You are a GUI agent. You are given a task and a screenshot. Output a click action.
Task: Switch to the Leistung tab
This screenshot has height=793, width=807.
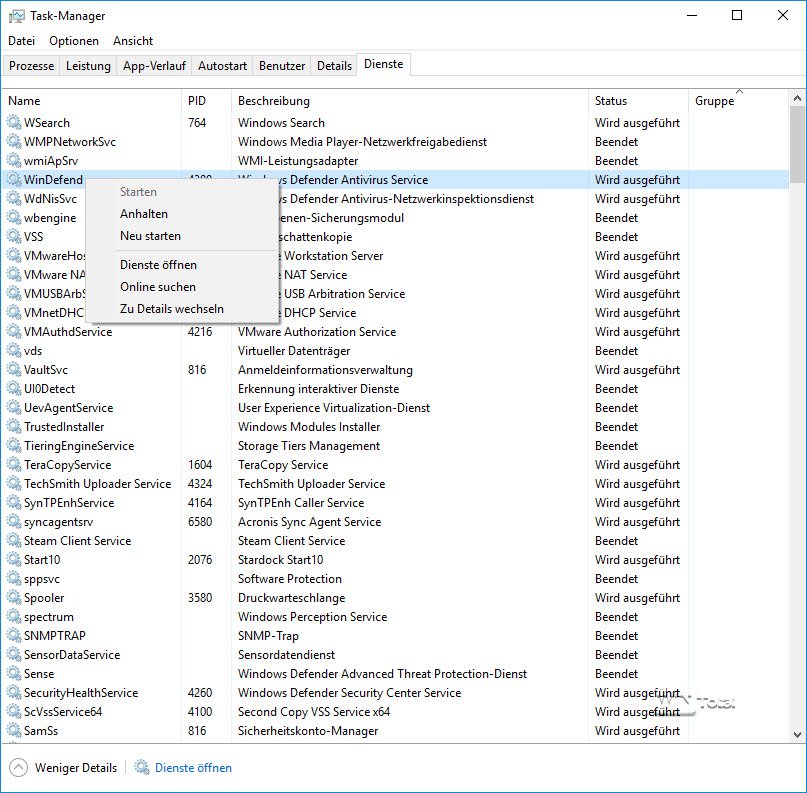click(x=88, y=66)
